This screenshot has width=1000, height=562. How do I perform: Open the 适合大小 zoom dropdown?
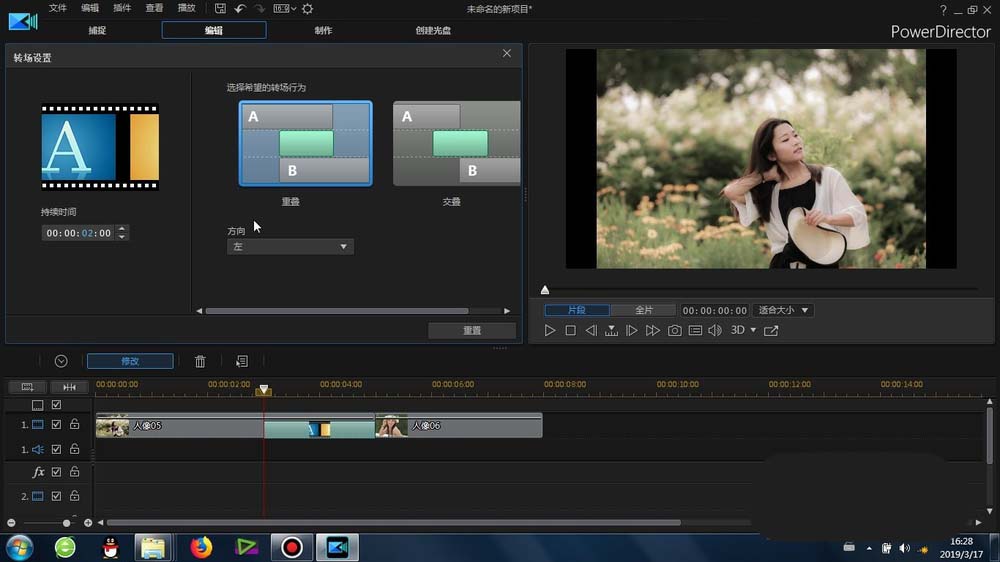tap(783, 310)
